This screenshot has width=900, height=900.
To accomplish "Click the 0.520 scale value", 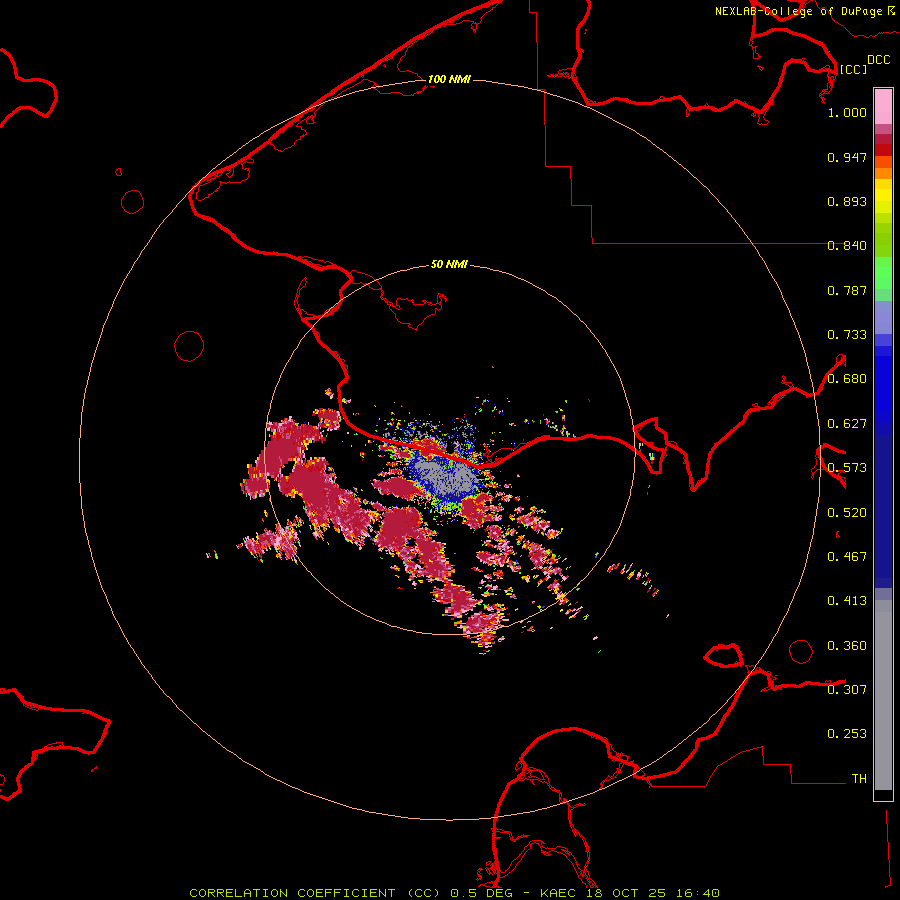I will [x=847, y=513].
